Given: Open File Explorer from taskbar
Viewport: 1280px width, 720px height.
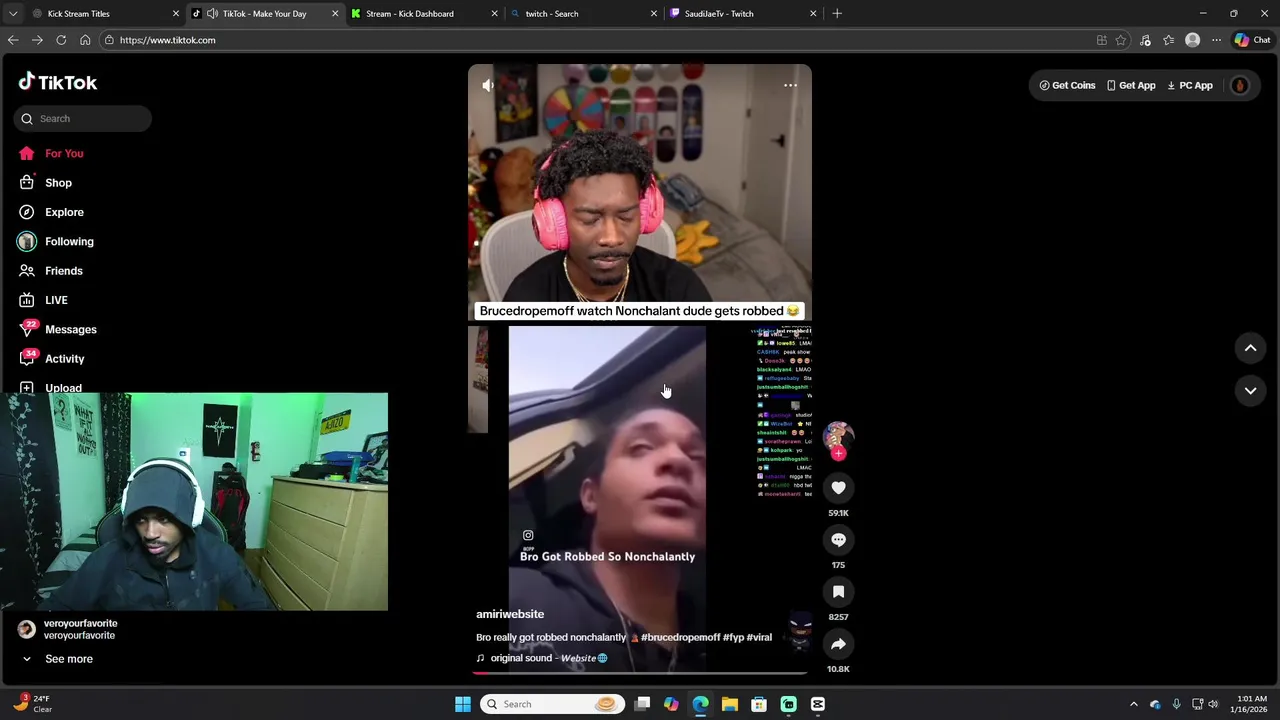Looking at the screenshot, I should (x=730, y=704).
